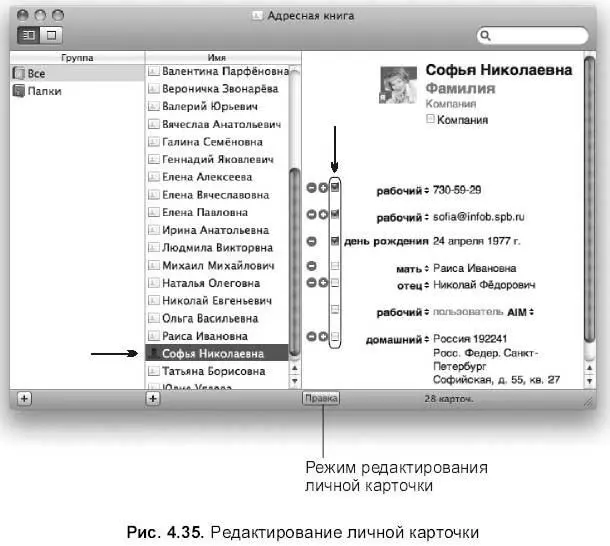Viewport: 610px width, 546px height.
Task: Select contact Вячеслав Анатольевич
Action: click(x=217, y=124)
